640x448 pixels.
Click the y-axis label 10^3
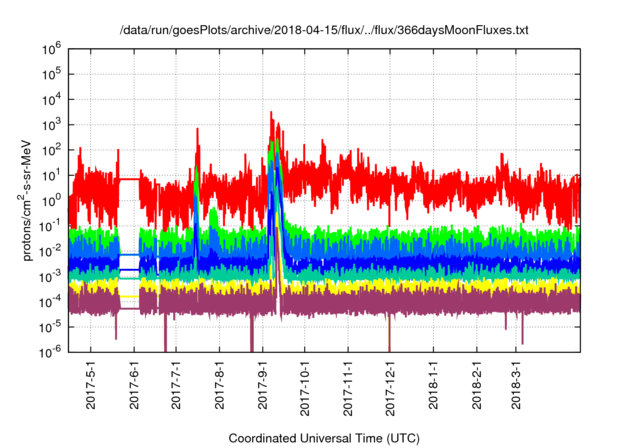(51, 126)
